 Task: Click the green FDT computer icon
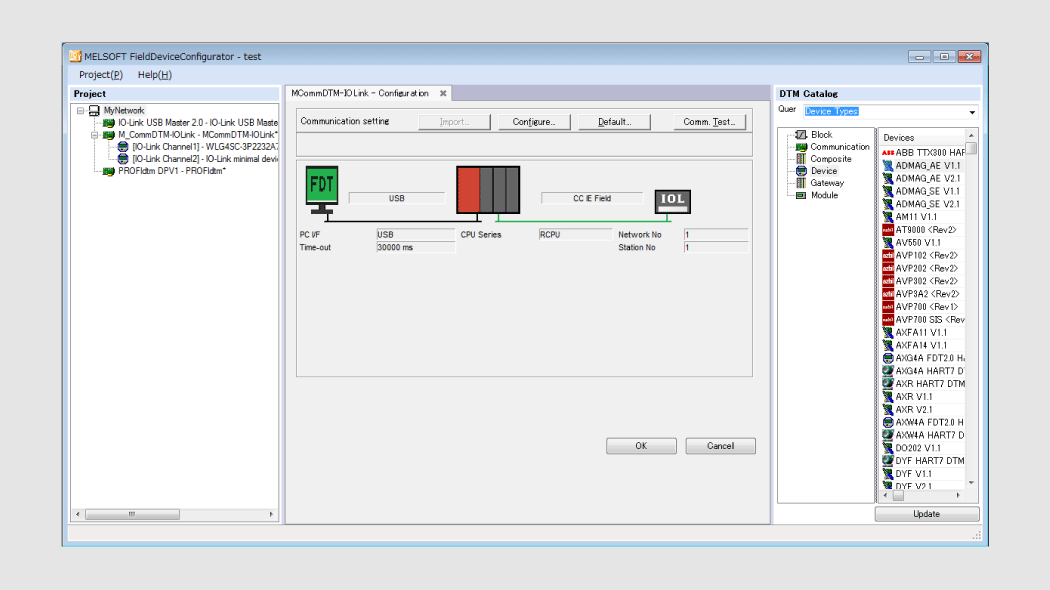pyautogui.click(x=322, y=186)
